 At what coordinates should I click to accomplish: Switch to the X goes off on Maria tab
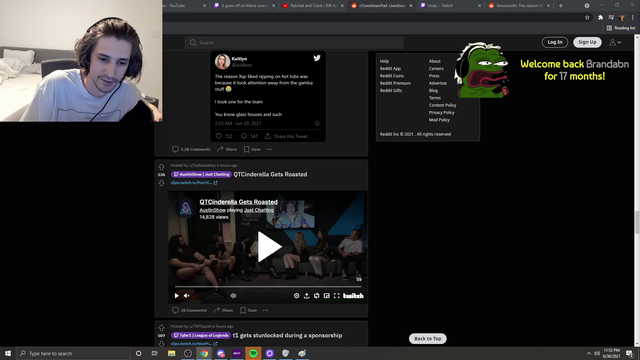[244, 6]
